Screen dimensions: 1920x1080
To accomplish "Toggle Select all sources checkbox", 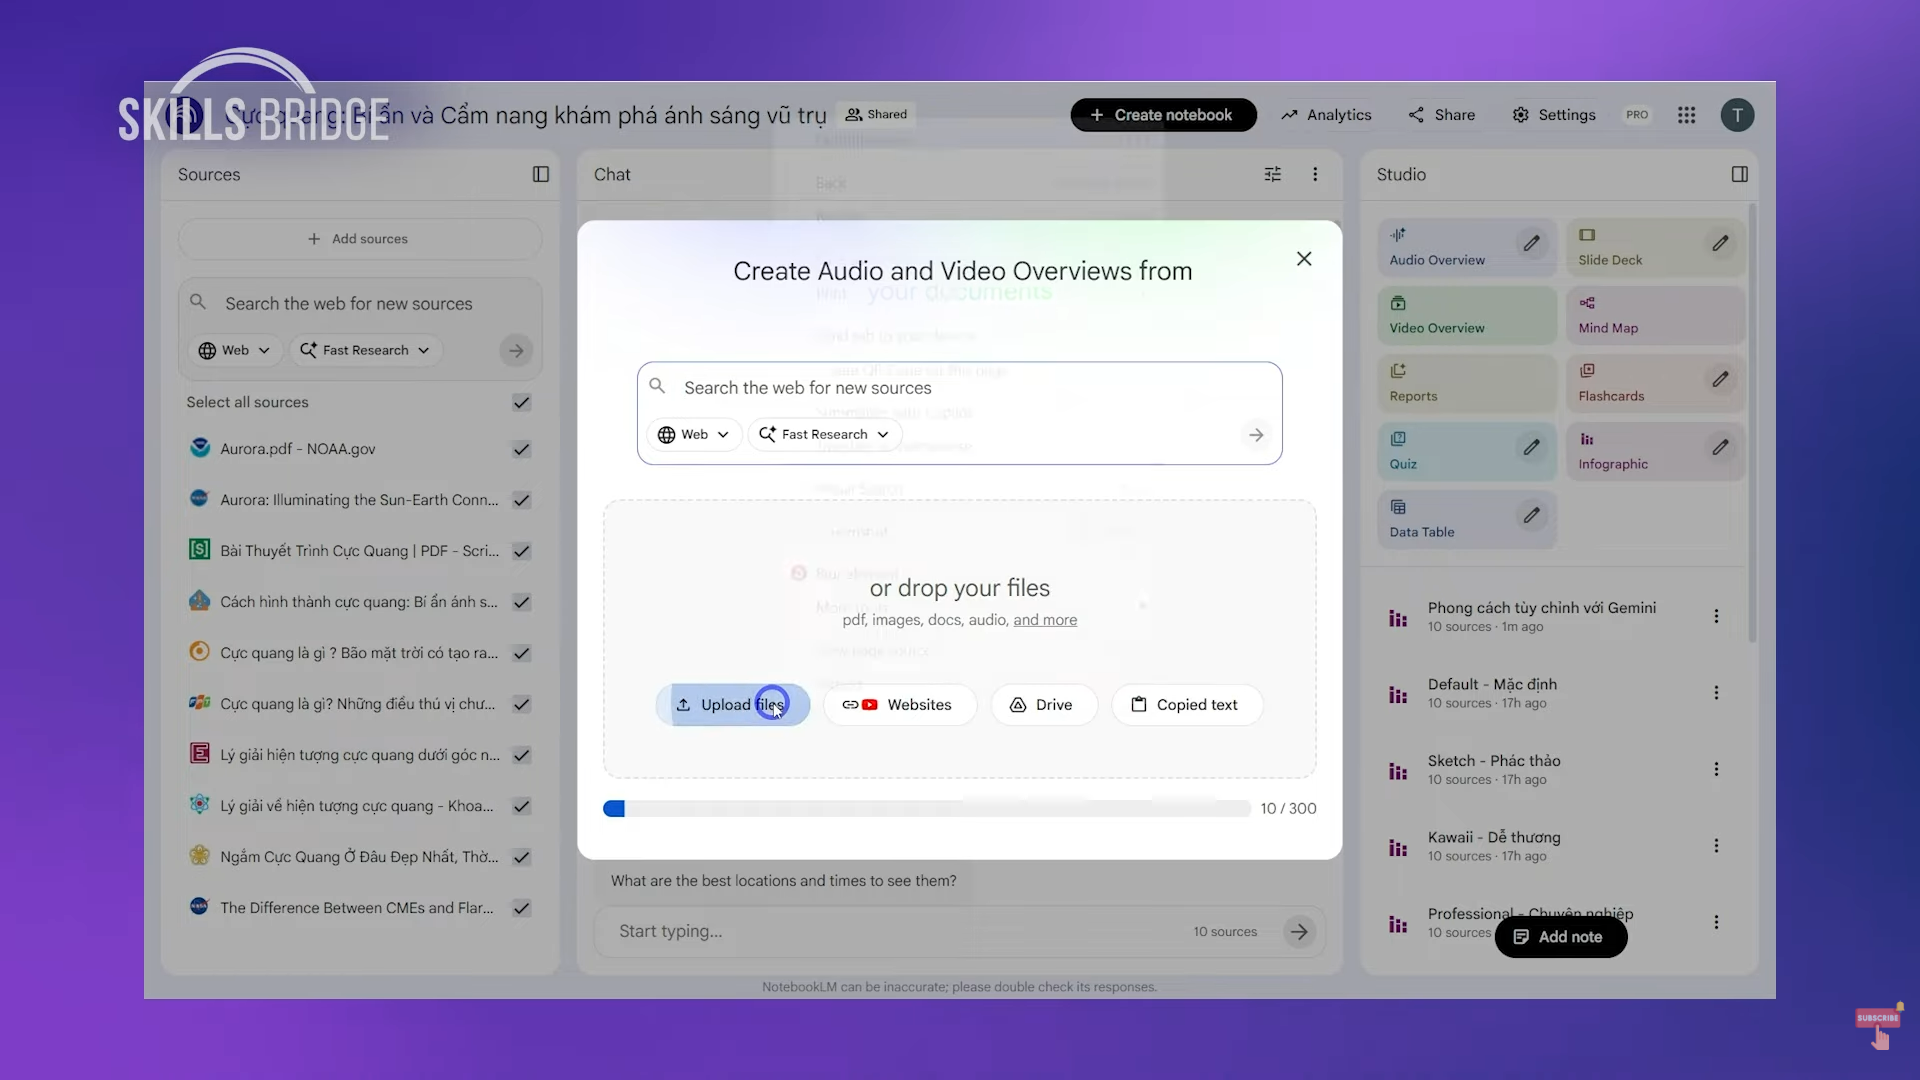I will [x=521, y=402].
